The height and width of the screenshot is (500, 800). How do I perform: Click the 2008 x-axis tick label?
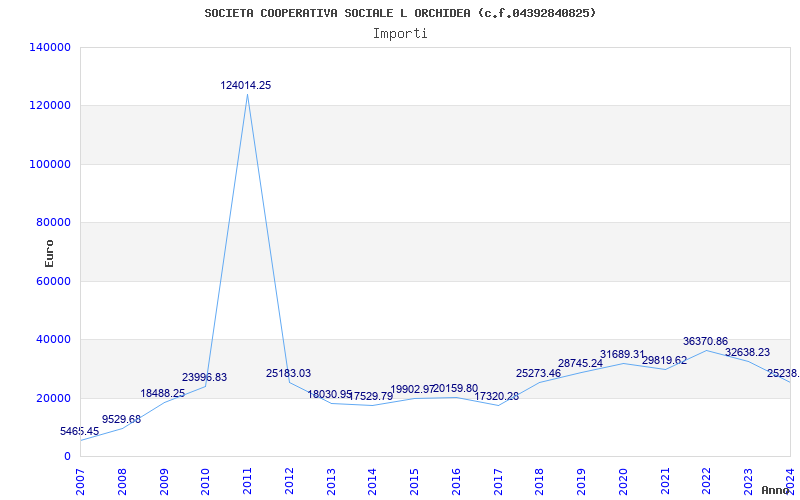[x=122, y=482]
